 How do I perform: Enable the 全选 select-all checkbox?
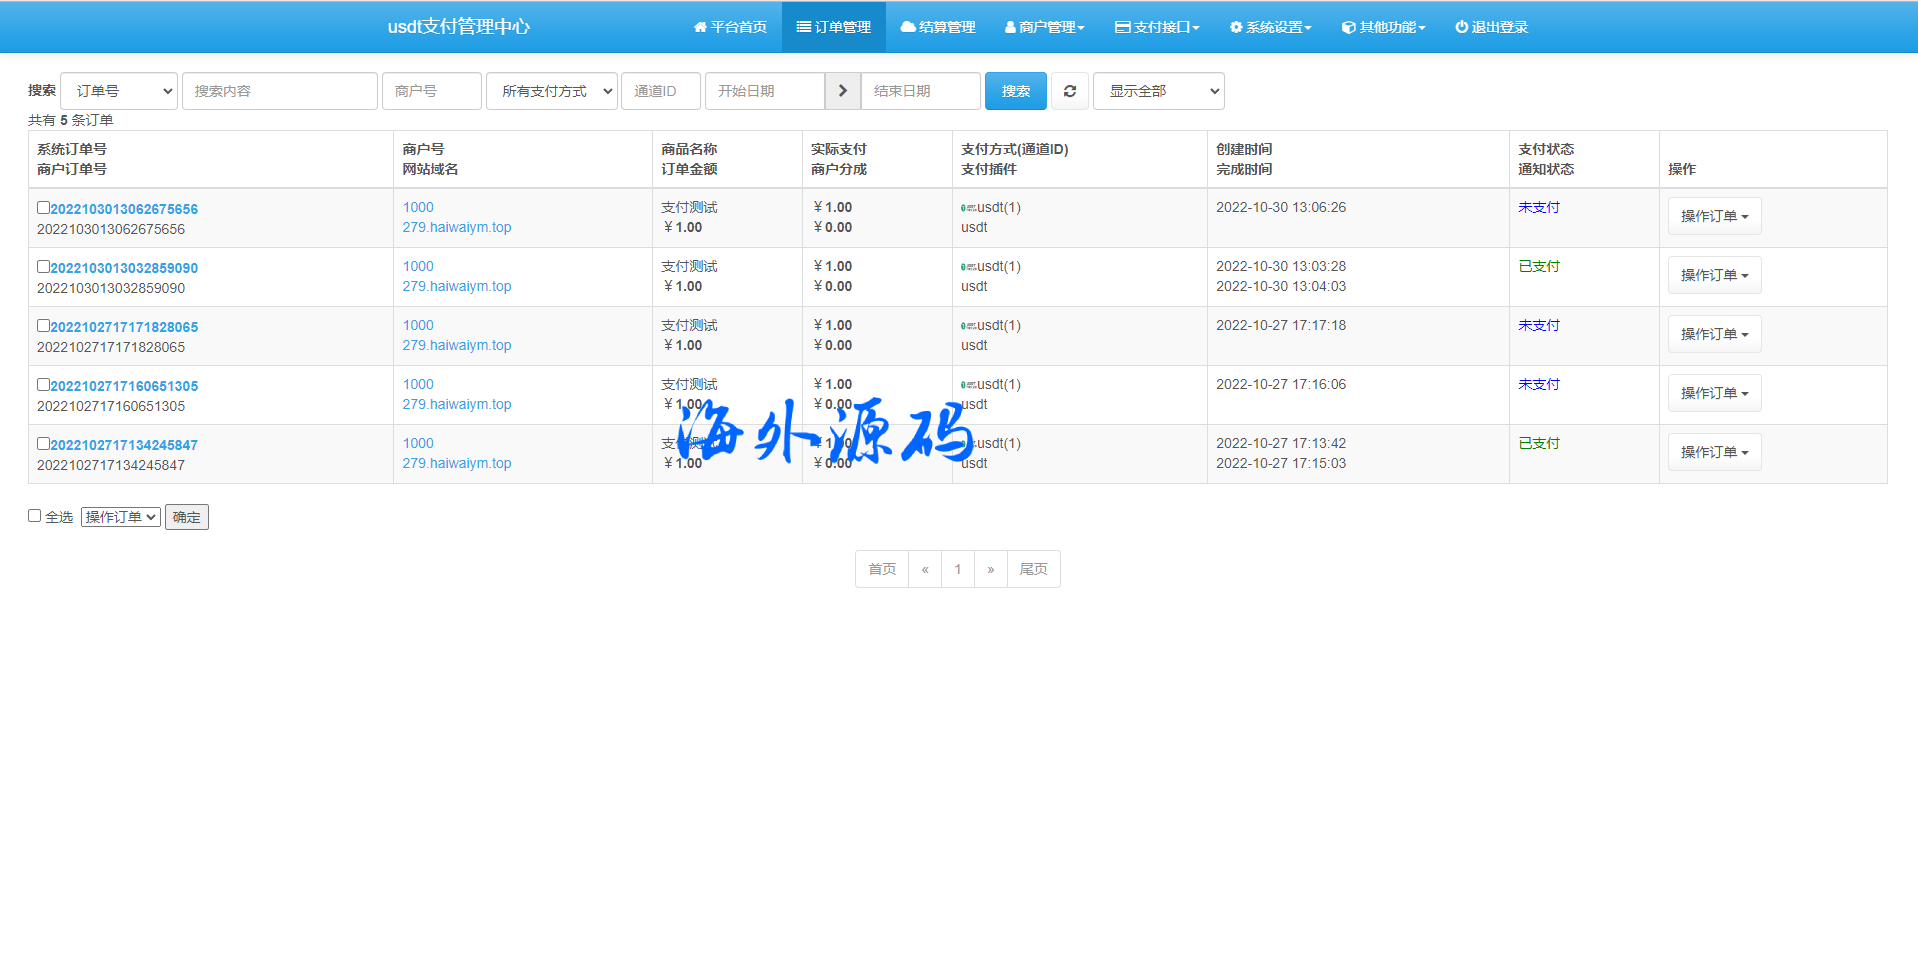pos(35,516)
